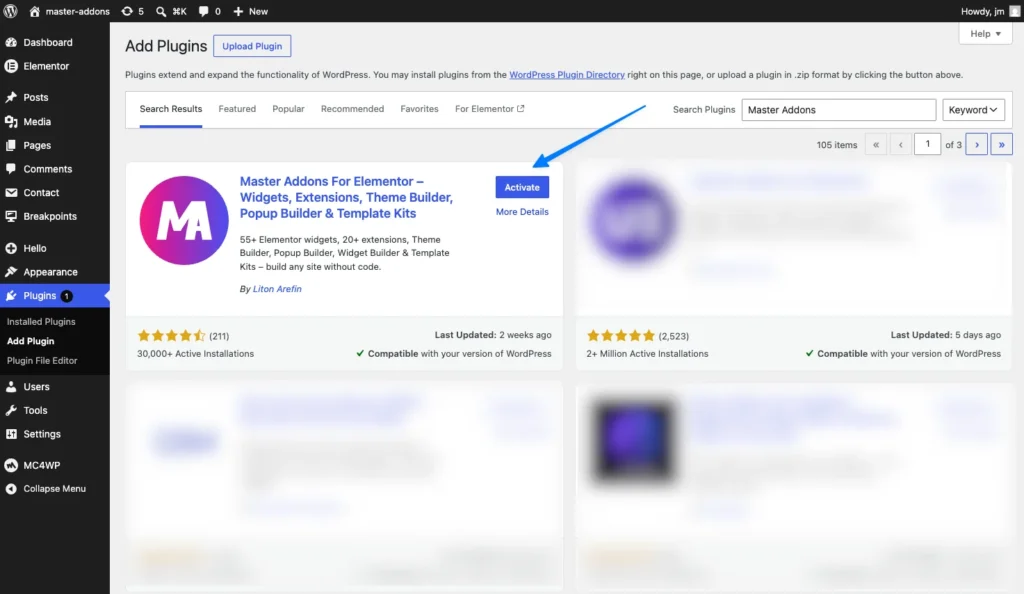Switch to Favorites tab
The image size is (1024, 594).
419,109
